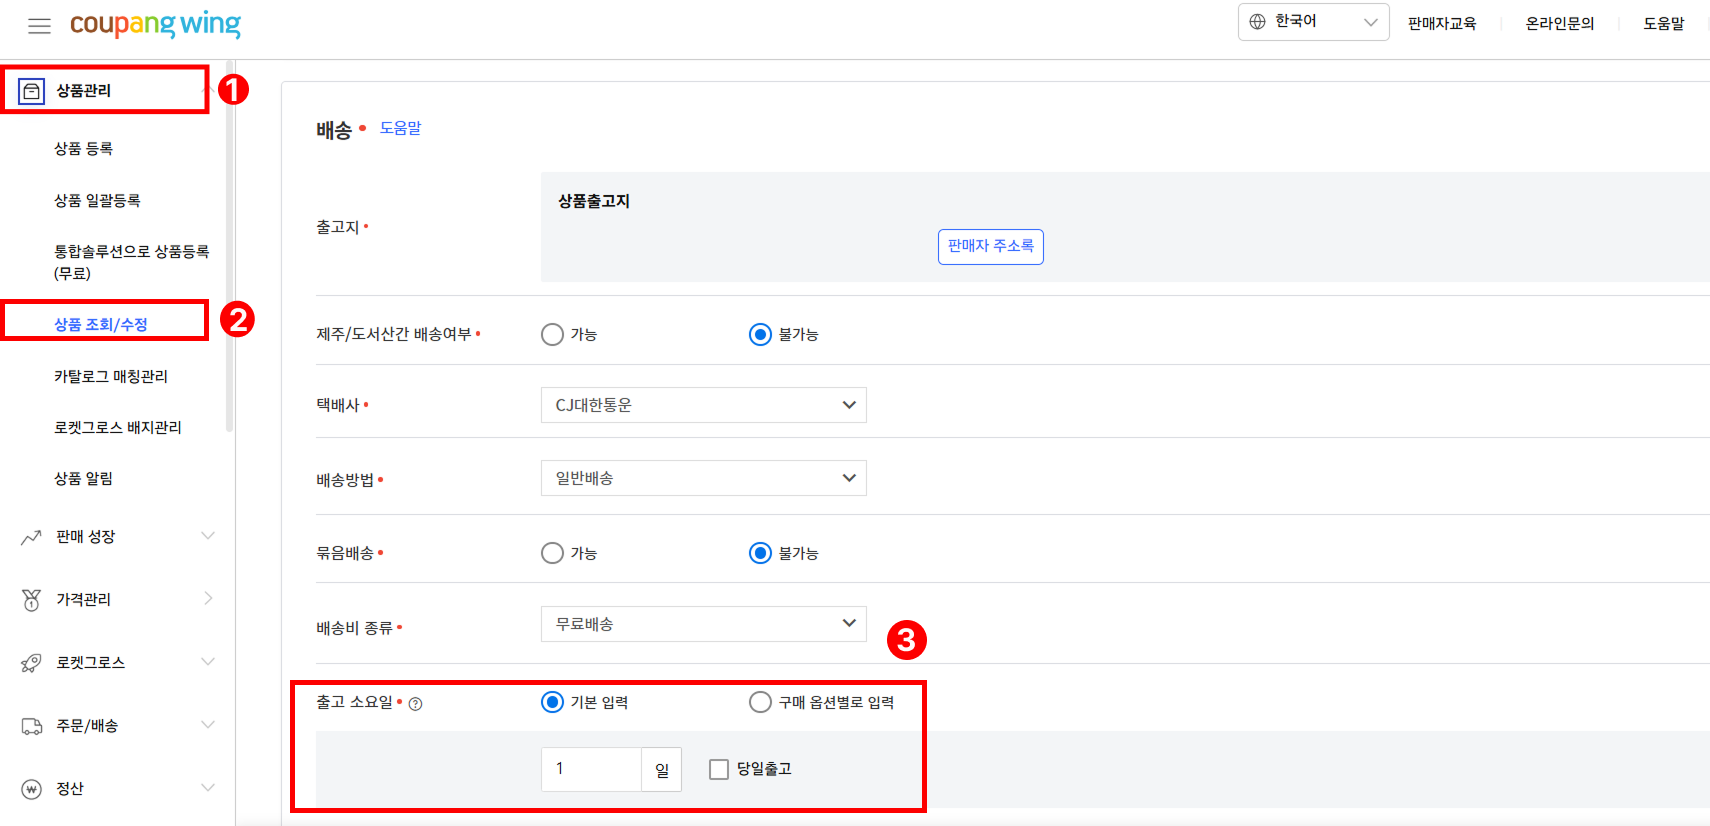The height and width of the screenshot is (826, 1710).
Task: Expand the 주문/배송 menu chevron
Action: 208,725
